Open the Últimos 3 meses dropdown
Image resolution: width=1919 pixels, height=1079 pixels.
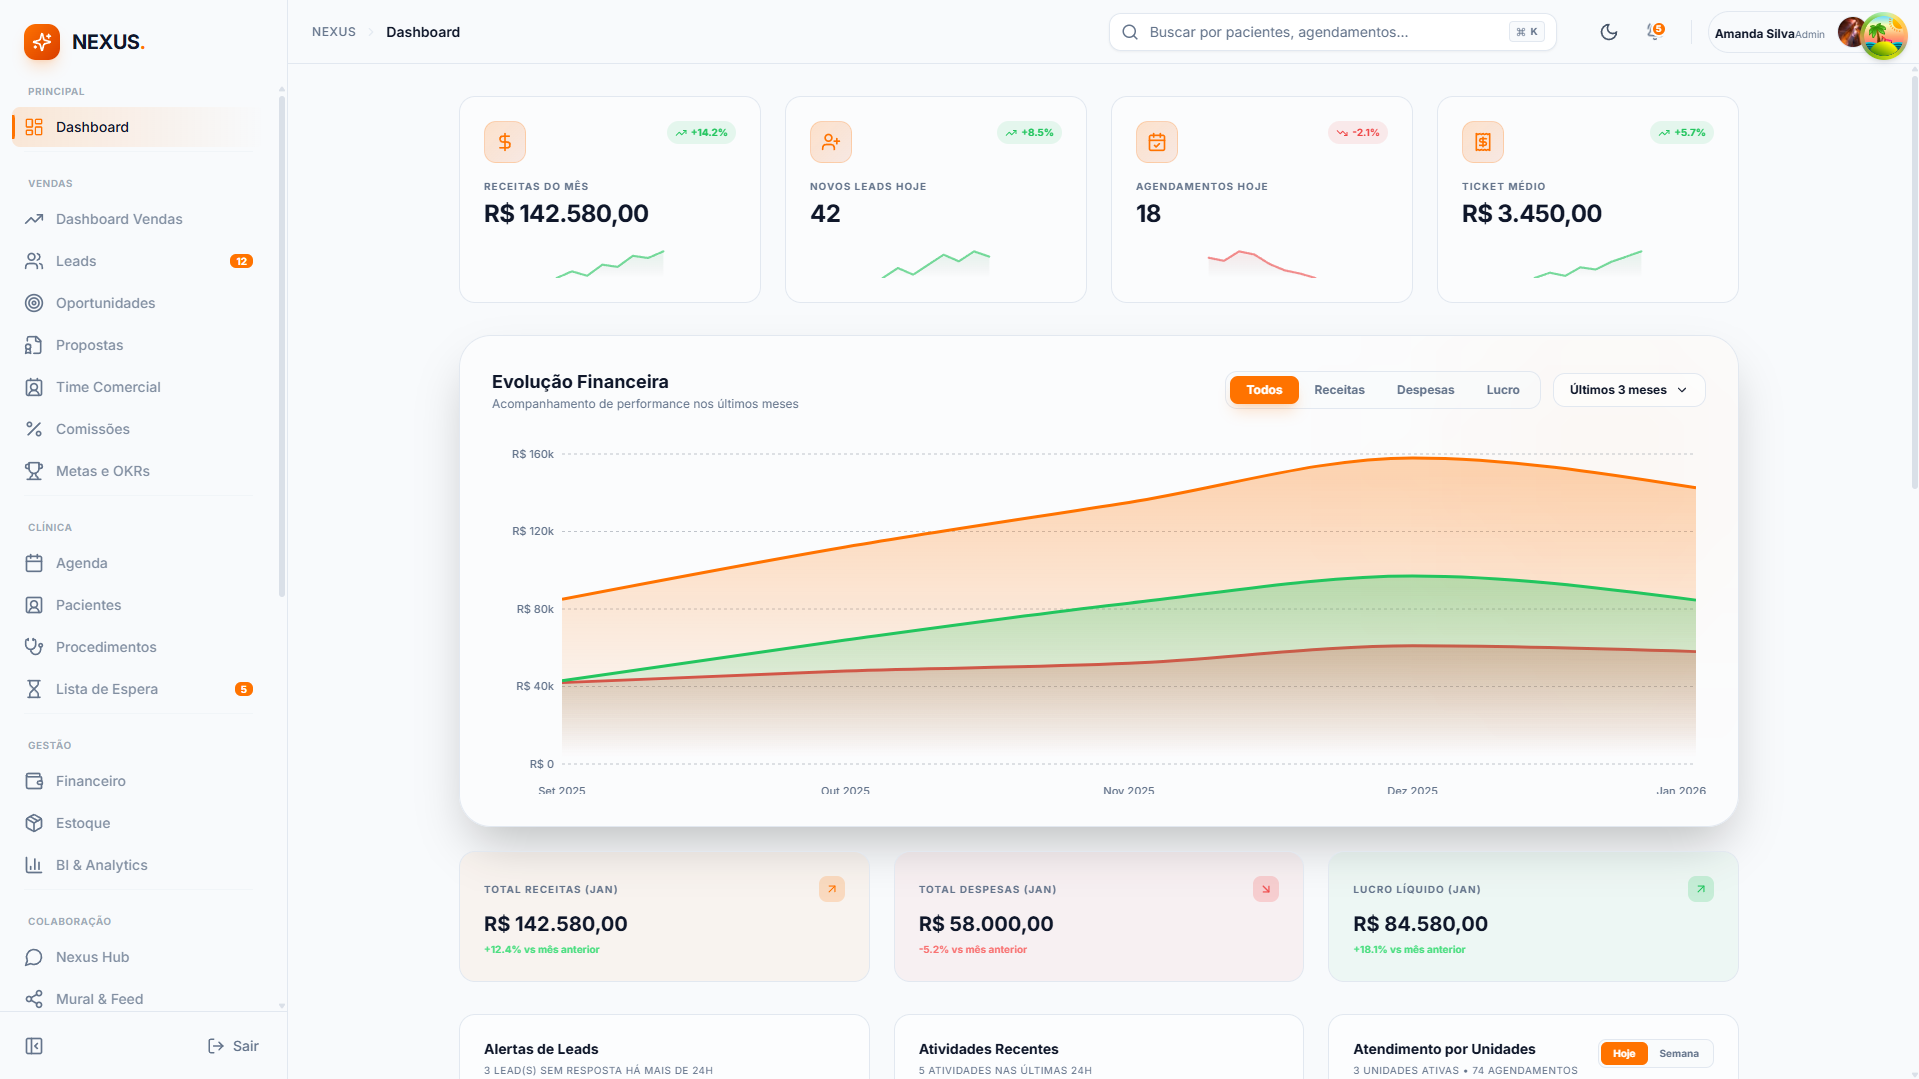(x=1628, y=390)
